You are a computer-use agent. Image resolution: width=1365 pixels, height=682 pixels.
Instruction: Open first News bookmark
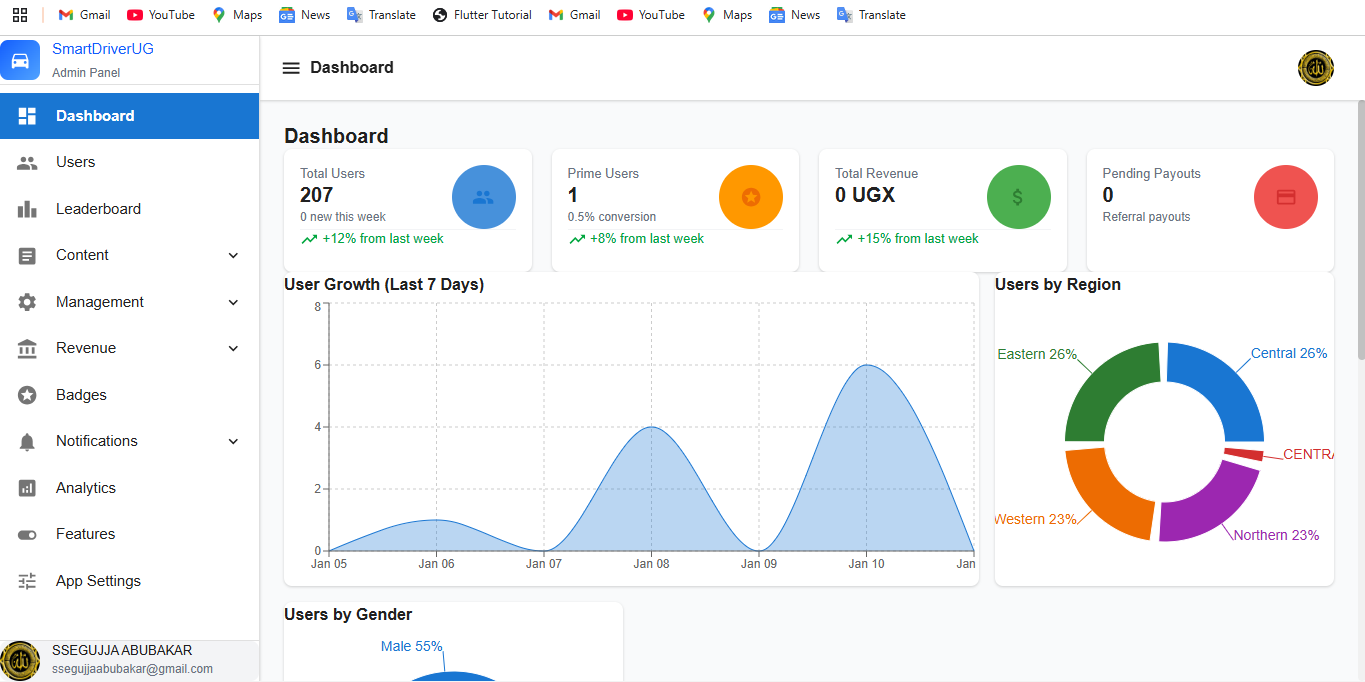304,15
